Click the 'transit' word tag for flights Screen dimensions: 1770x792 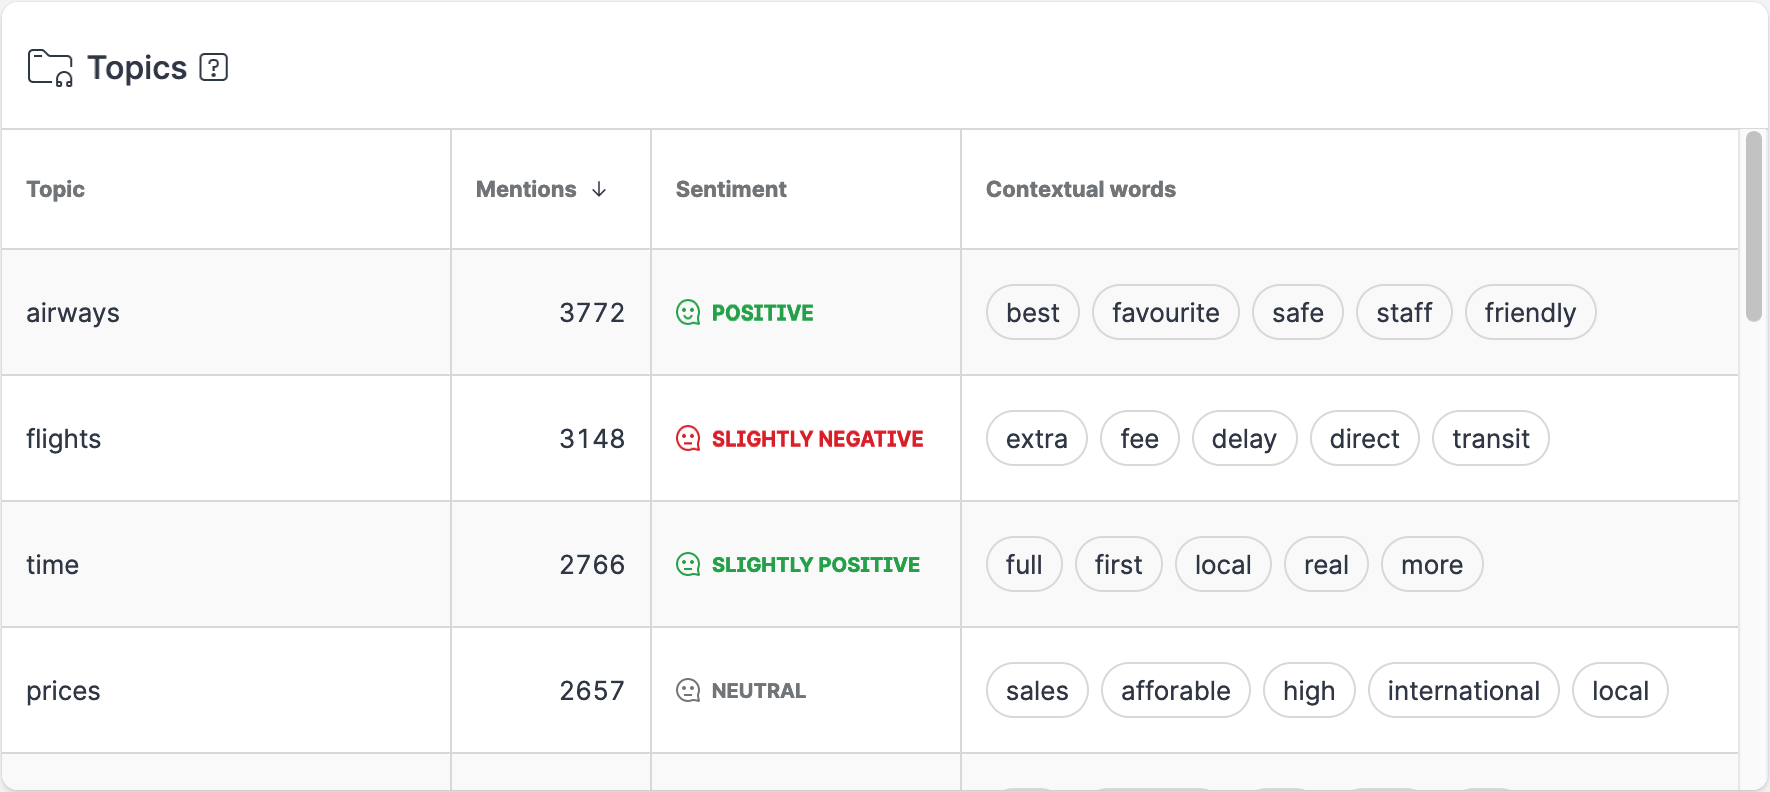pos(1491,438)
